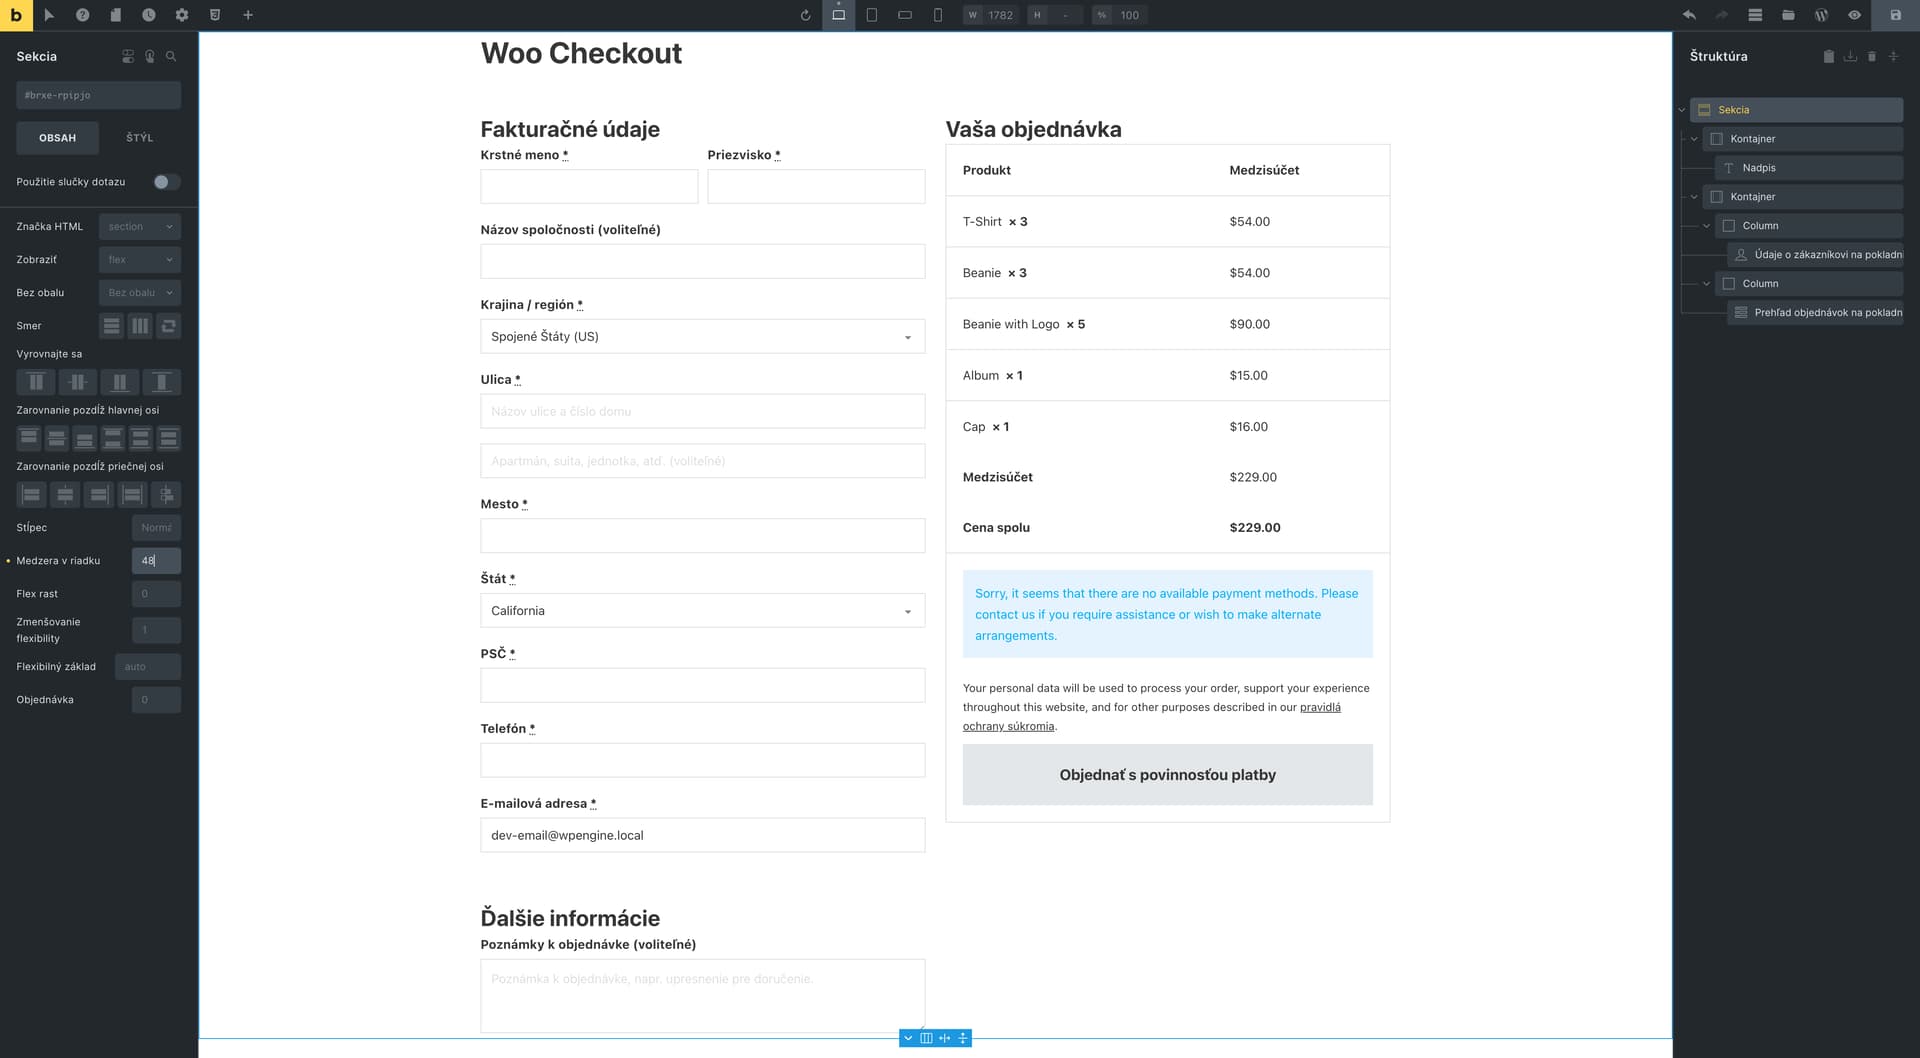1920x1058 pixels.
Task: Open WordPress dashboard icon
Action: pos(1821,15)
